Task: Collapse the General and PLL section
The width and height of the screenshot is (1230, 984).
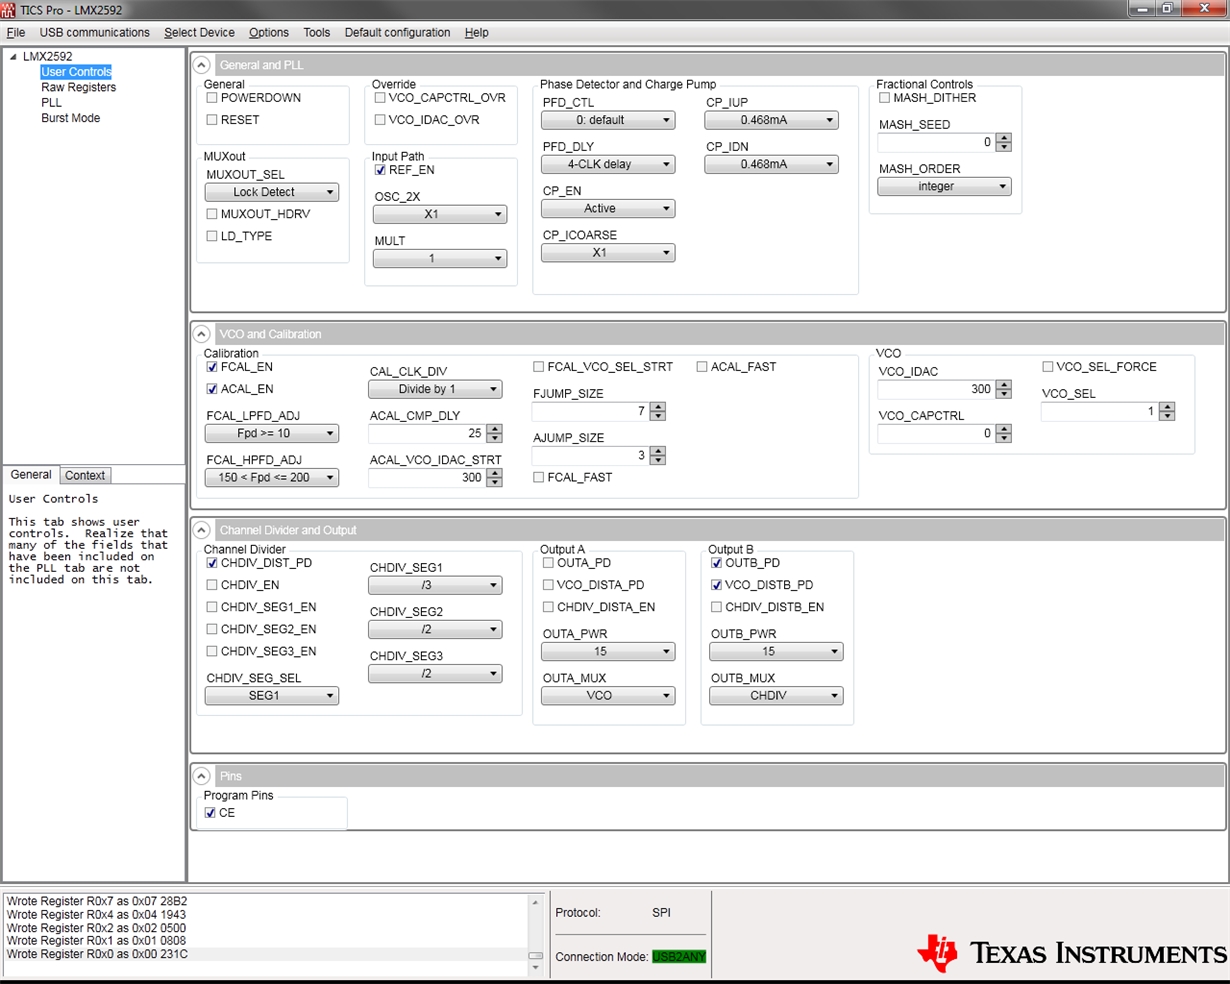Action: (201, 65)
